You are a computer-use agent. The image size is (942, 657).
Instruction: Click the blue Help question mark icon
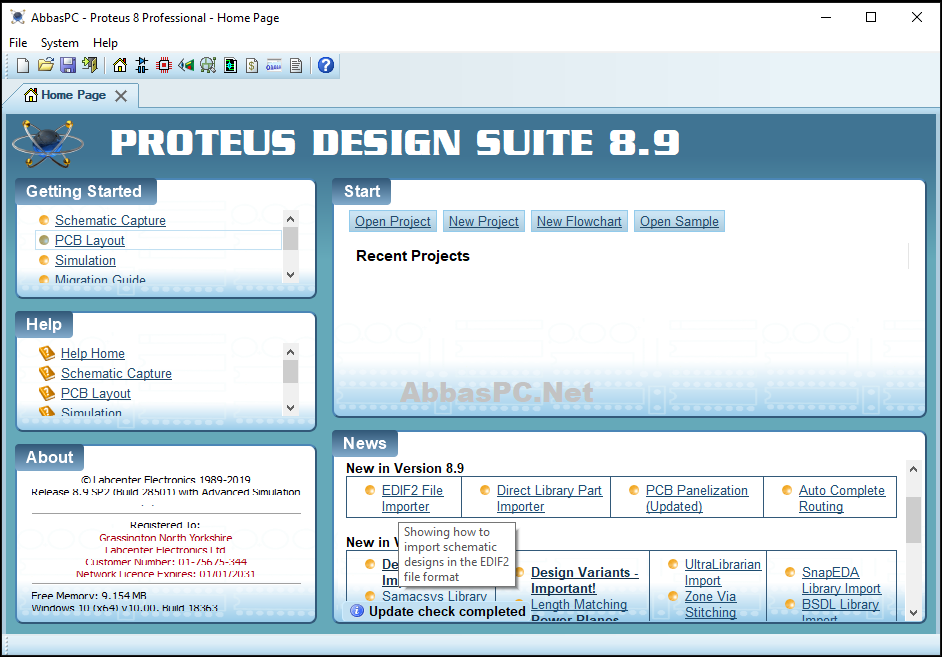(x=326, y=65)
